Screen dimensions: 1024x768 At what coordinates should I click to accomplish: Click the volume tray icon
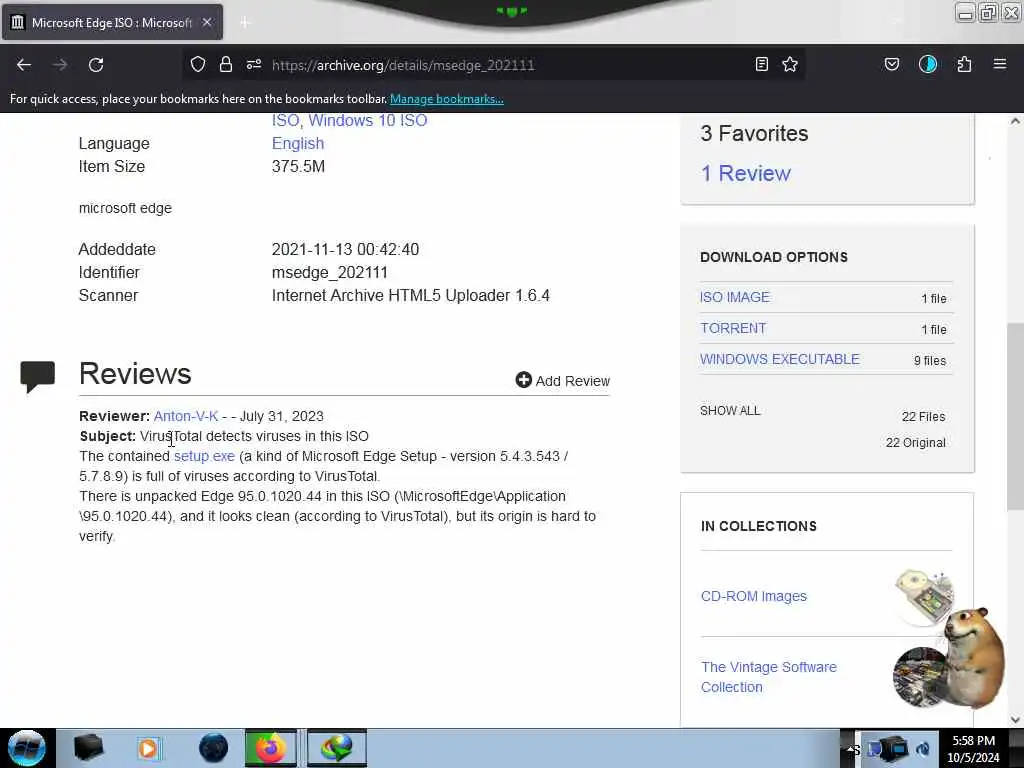[923, 749]
